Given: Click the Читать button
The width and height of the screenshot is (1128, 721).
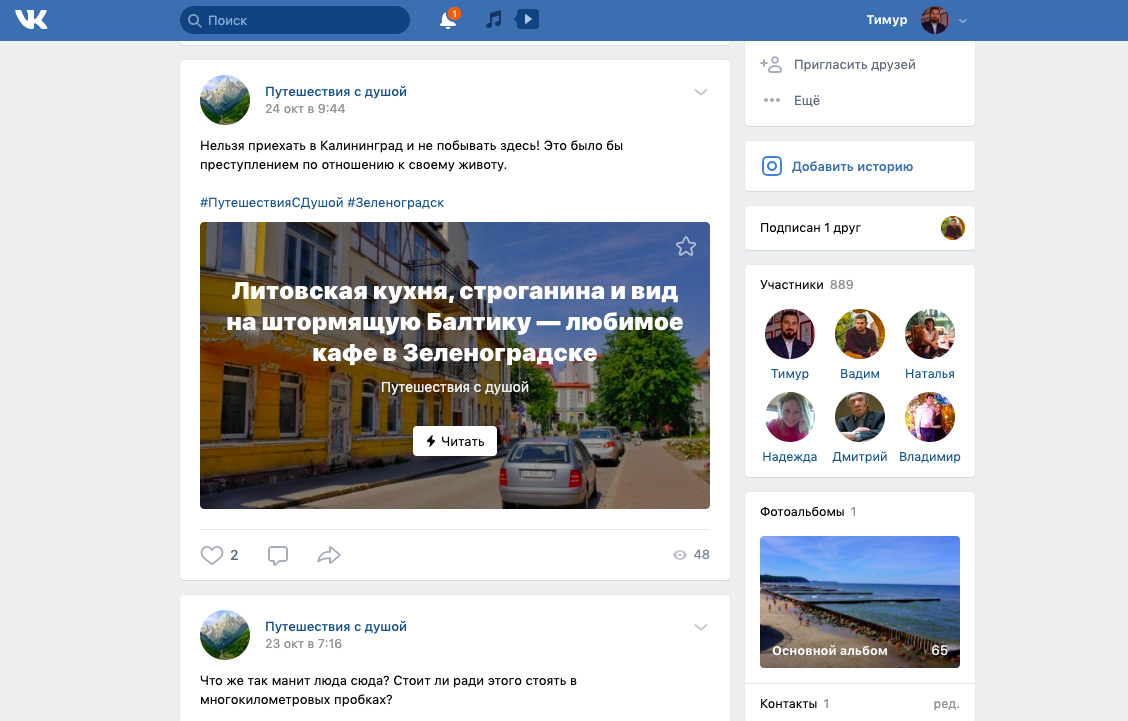Looking at the screenshot, I should pyautogui.click(x=455, y=441).
